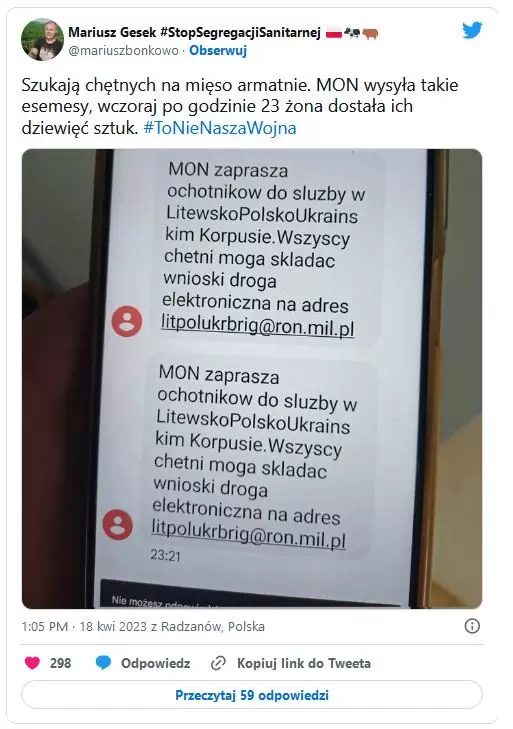Select Kopiuj link do Tweeta
Image resolution: width=513 pixels, height=729 pixels.
tap(304, 663)
